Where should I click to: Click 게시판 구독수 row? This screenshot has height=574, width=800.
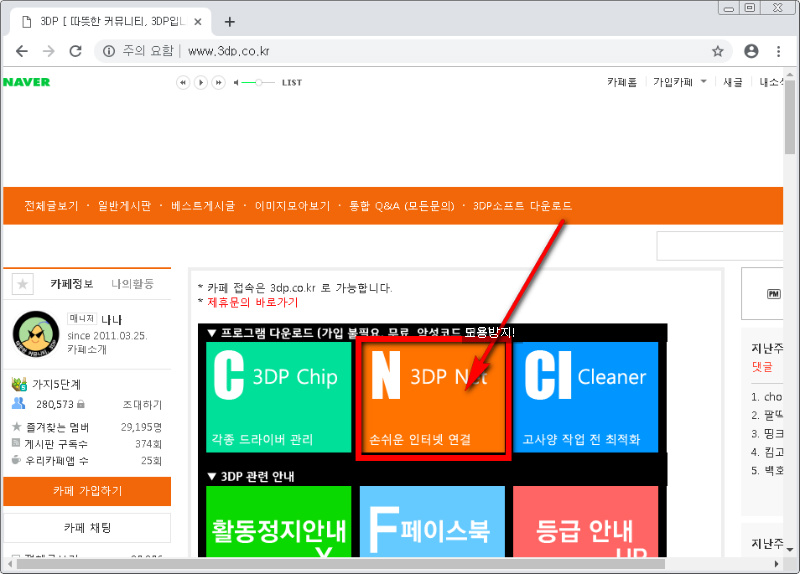tap(86, 444)
